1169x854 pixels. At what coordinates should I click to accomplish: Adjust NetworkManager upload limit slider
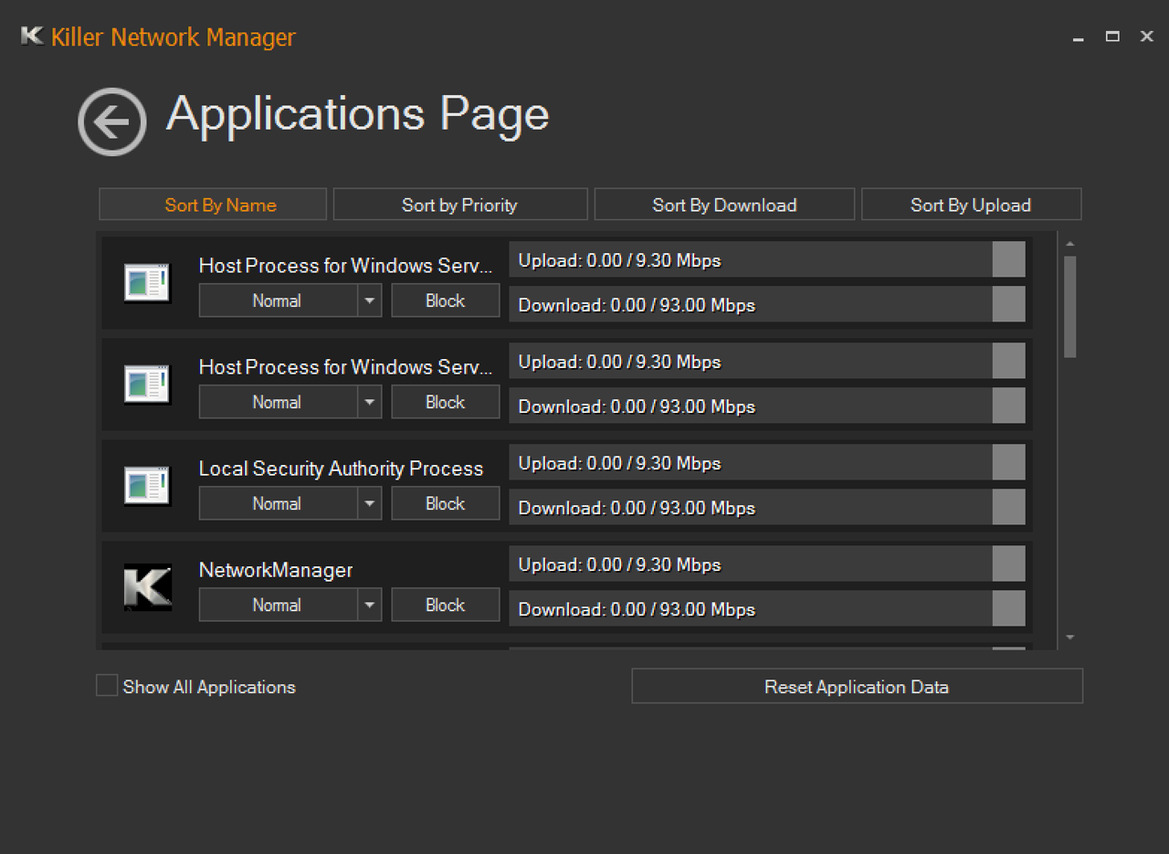coord(1009,564)
